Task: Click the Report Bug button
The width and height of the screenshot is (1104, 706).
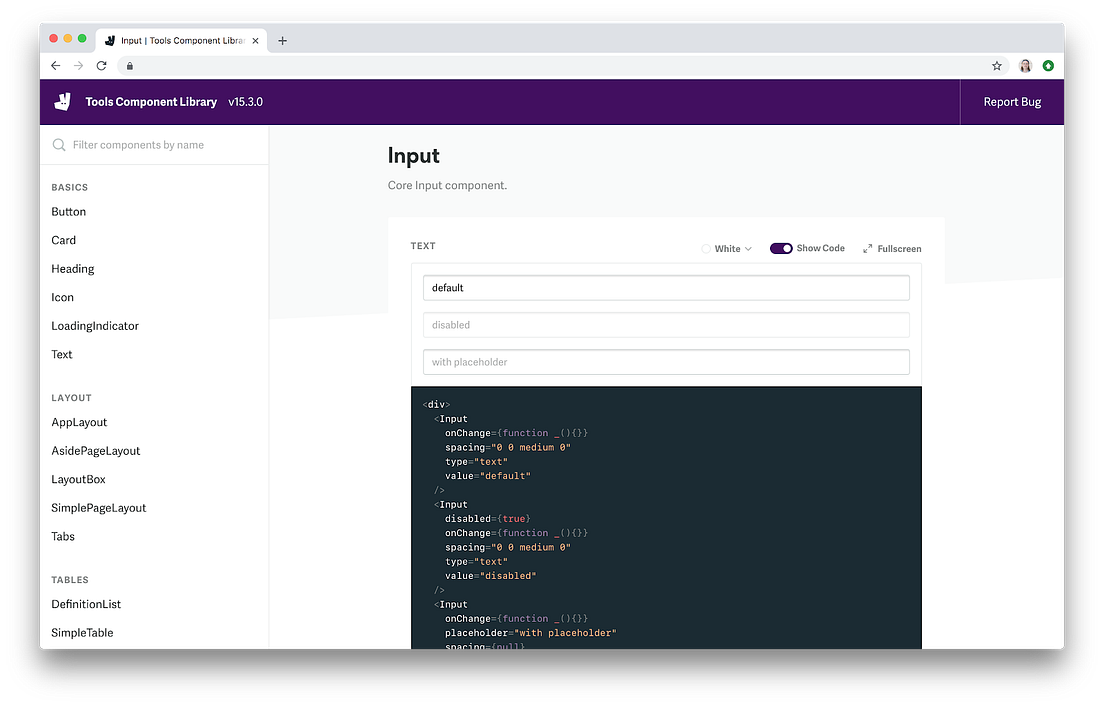Action: point(1012,102)
